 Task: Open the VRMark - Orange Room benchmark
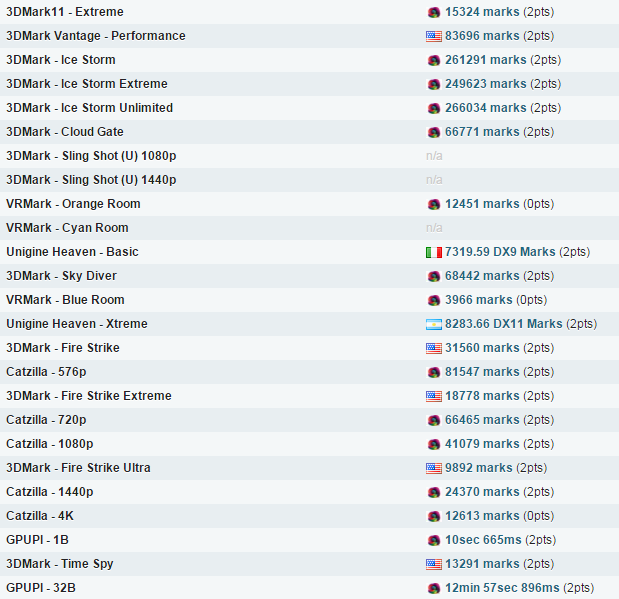(x=73, y=204)
